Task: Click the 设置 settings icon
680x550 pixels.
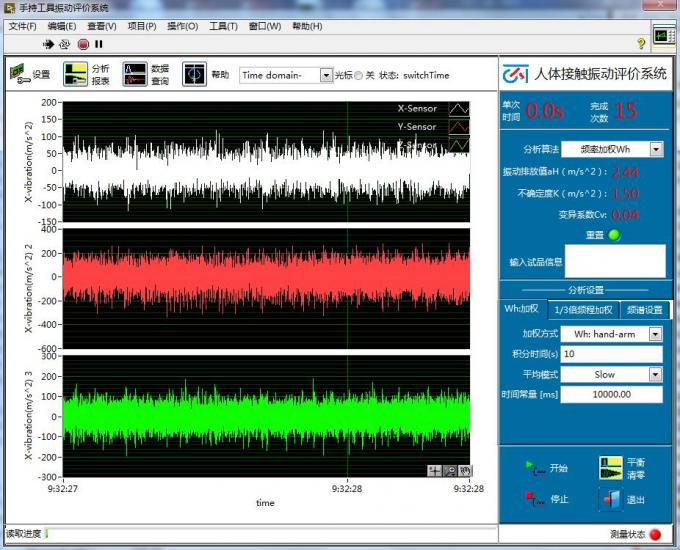Action: 18,74
